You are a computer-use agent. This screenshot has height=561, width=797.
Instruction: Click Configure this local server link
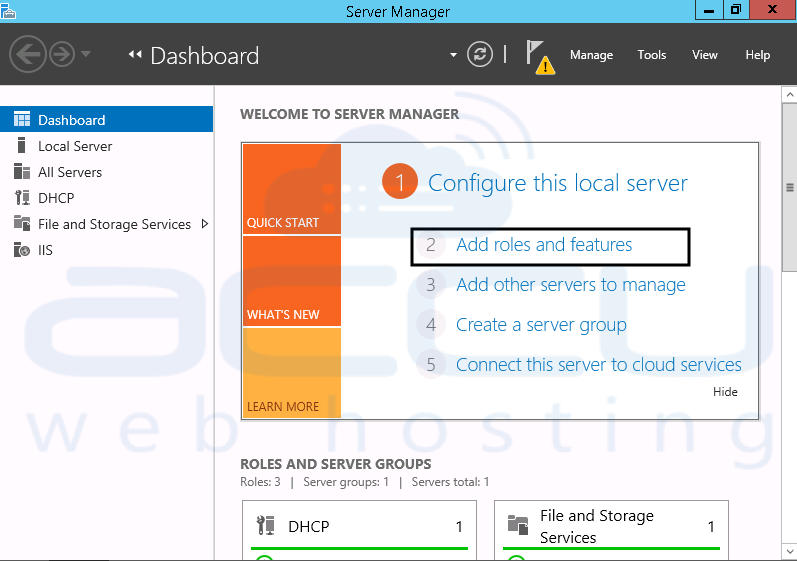(558, 183)
